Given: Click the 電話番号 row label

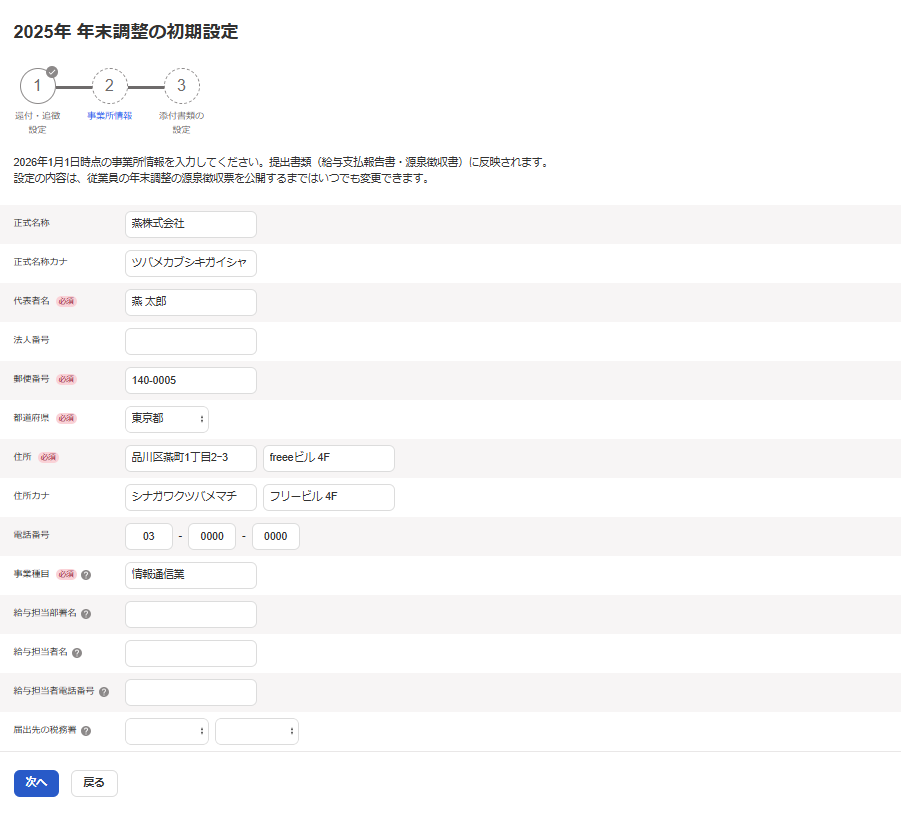Looking at the screenshot, I should [32, 535].
